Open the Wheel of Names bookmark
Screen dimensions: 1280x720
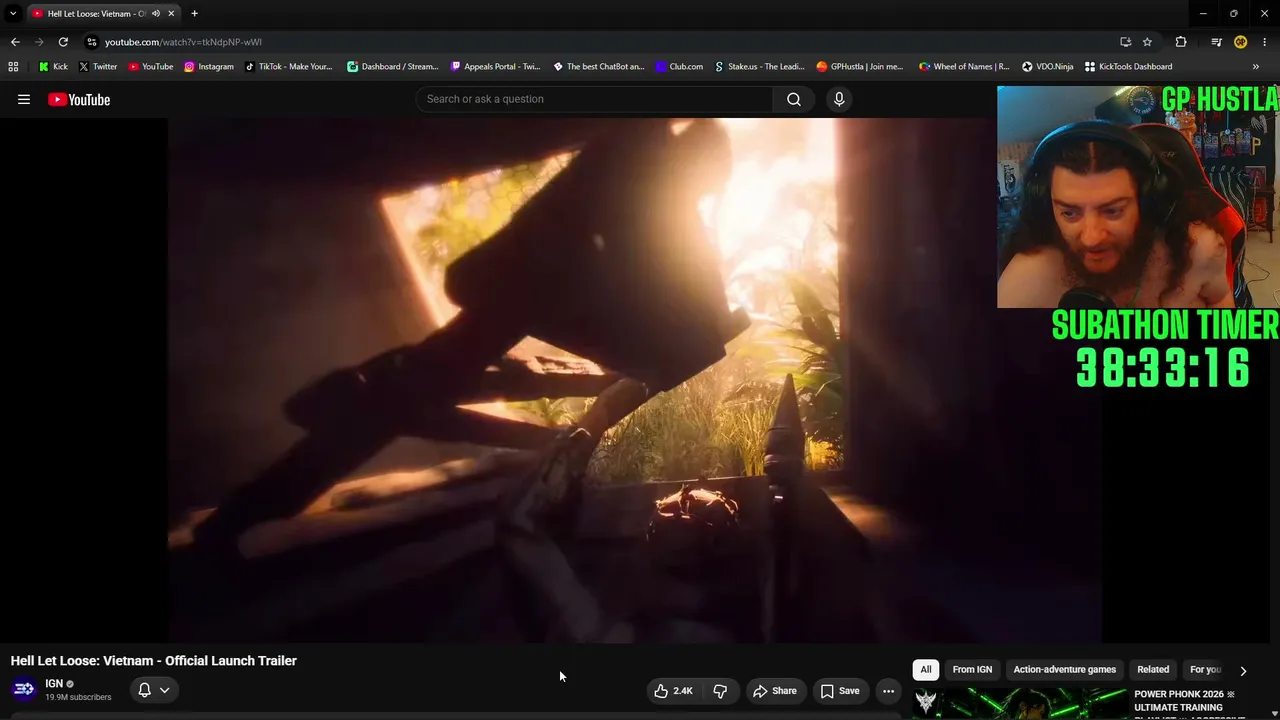[x=965, y=67]
